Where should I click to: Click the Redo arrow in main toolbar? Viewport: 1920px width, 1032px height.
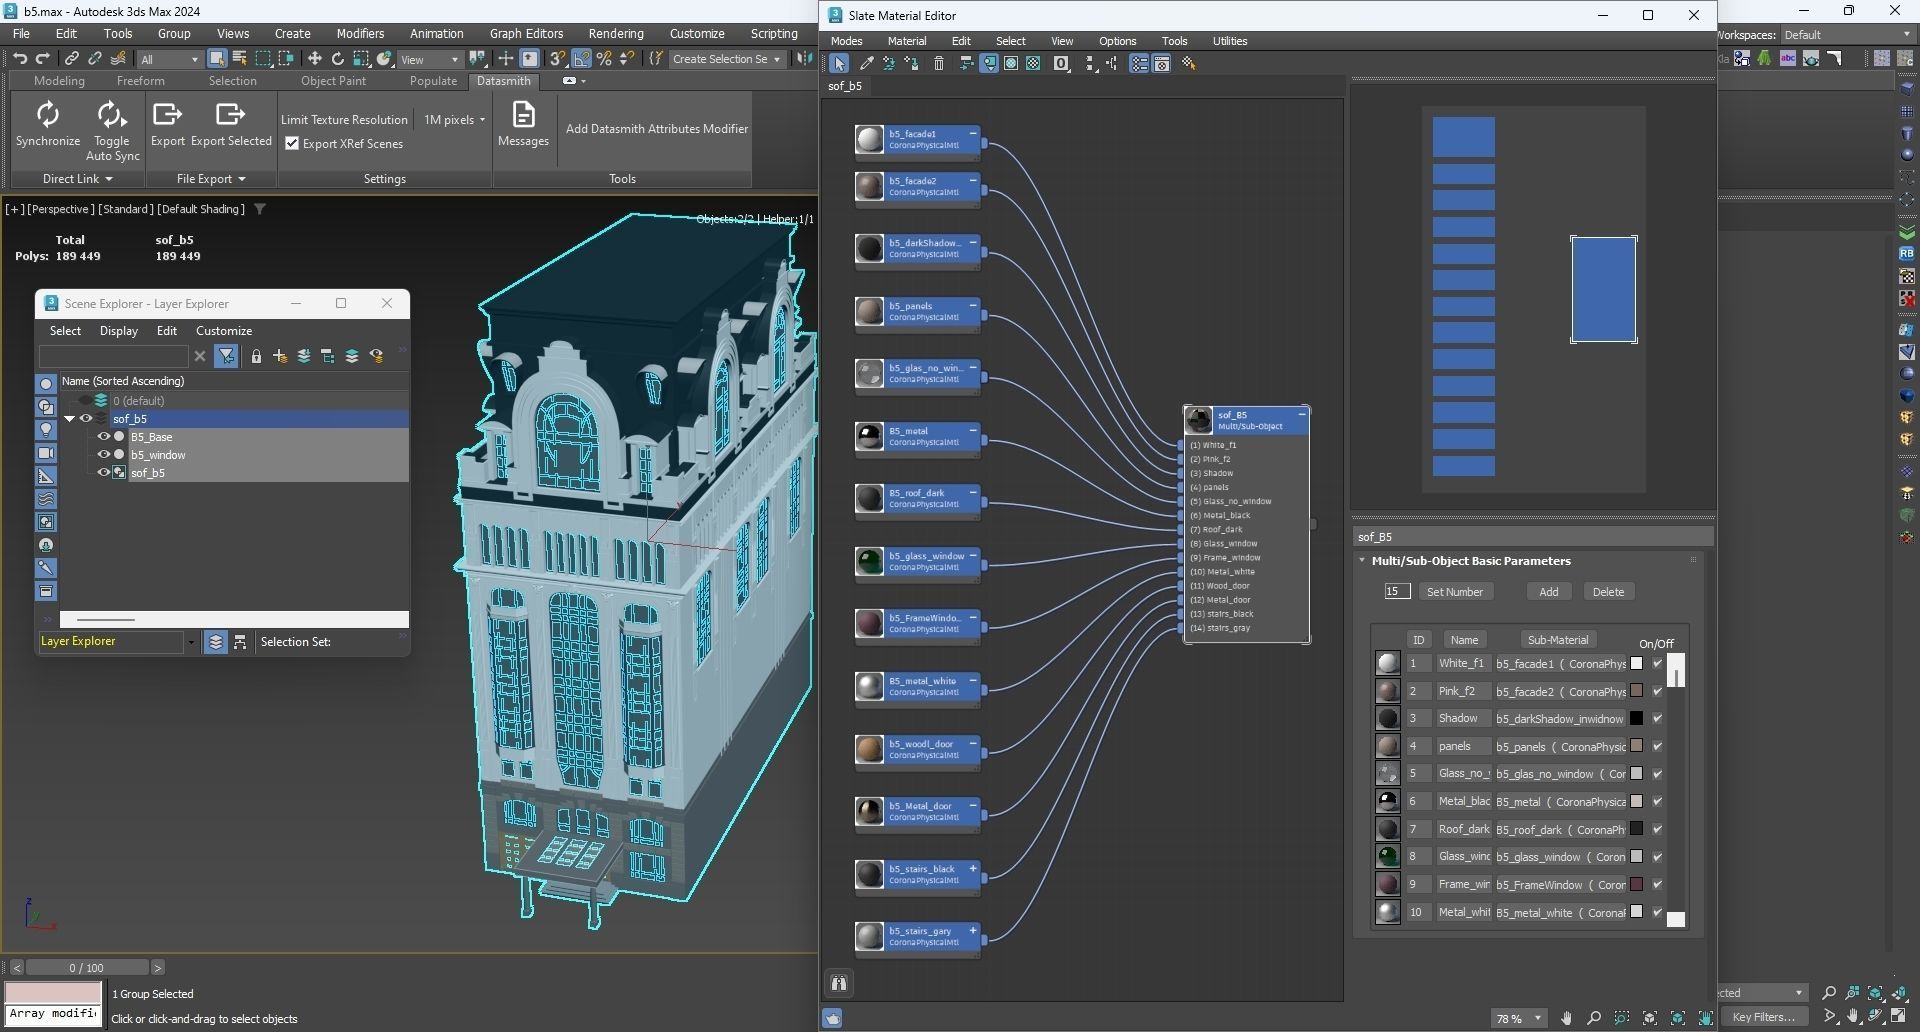pyautogui.click(x=42, y=59)
